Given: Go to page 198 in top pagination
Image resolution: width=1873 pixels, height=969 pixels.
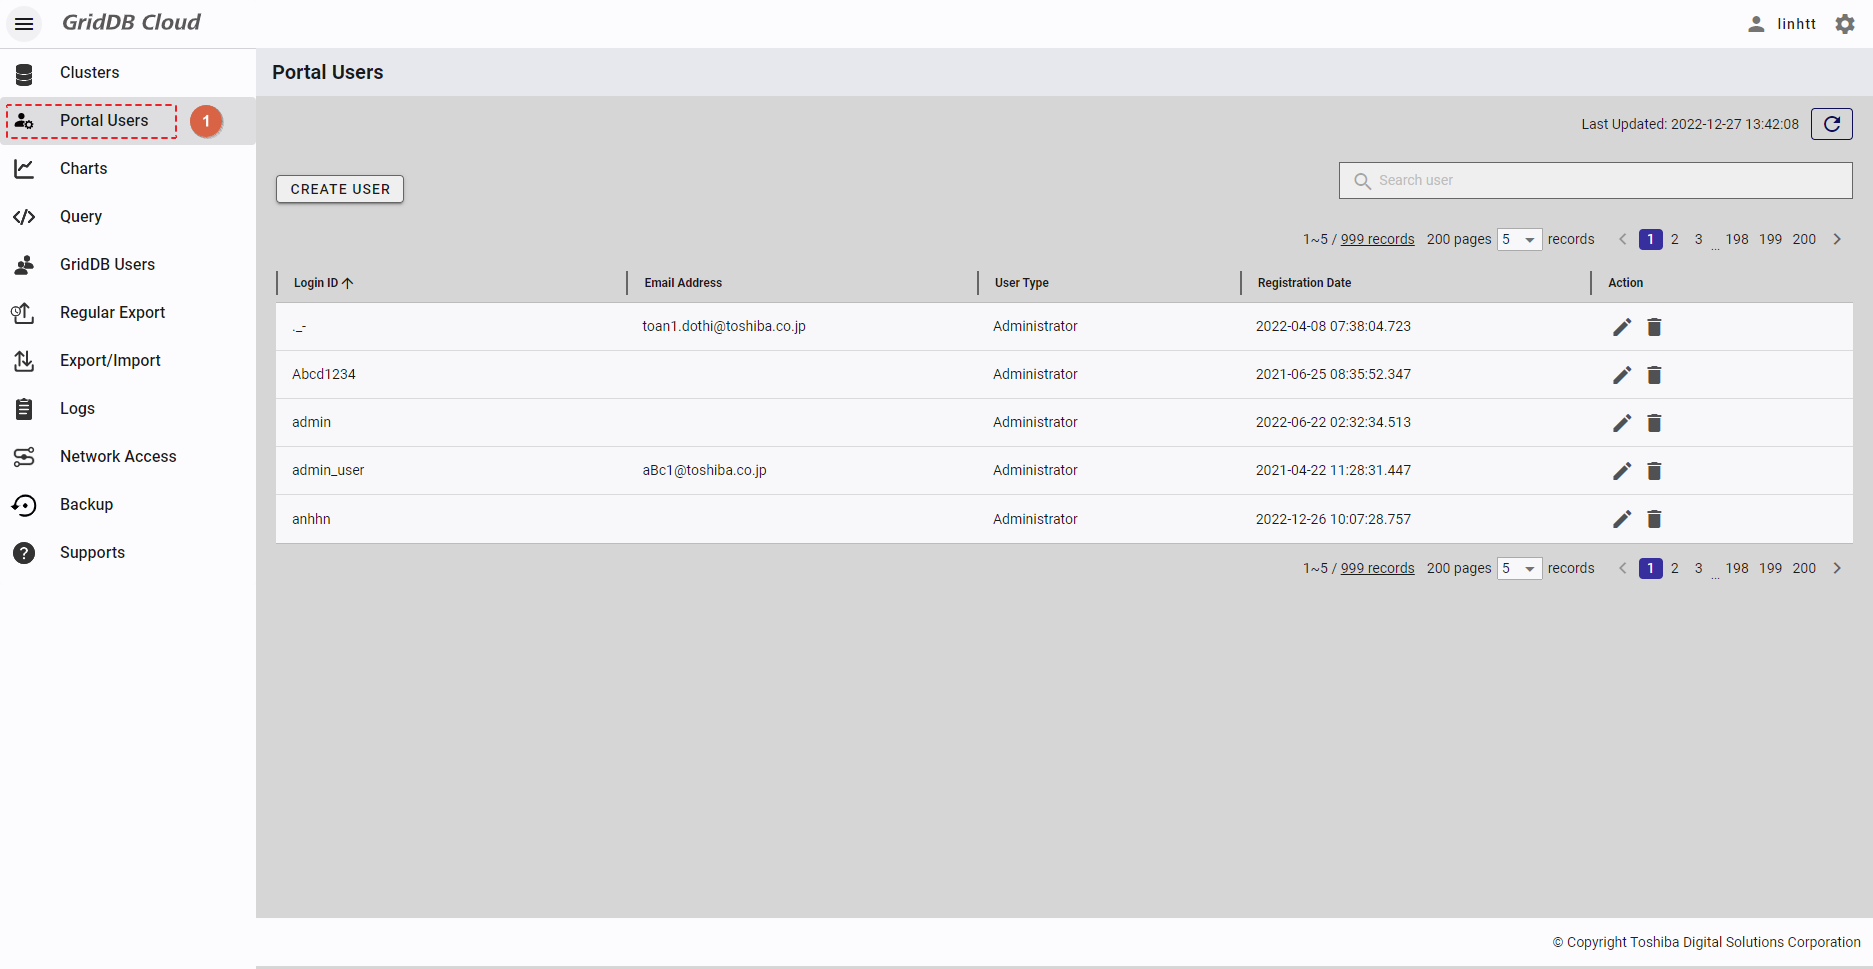Looking at the screenshot, I should [1737, 239].
